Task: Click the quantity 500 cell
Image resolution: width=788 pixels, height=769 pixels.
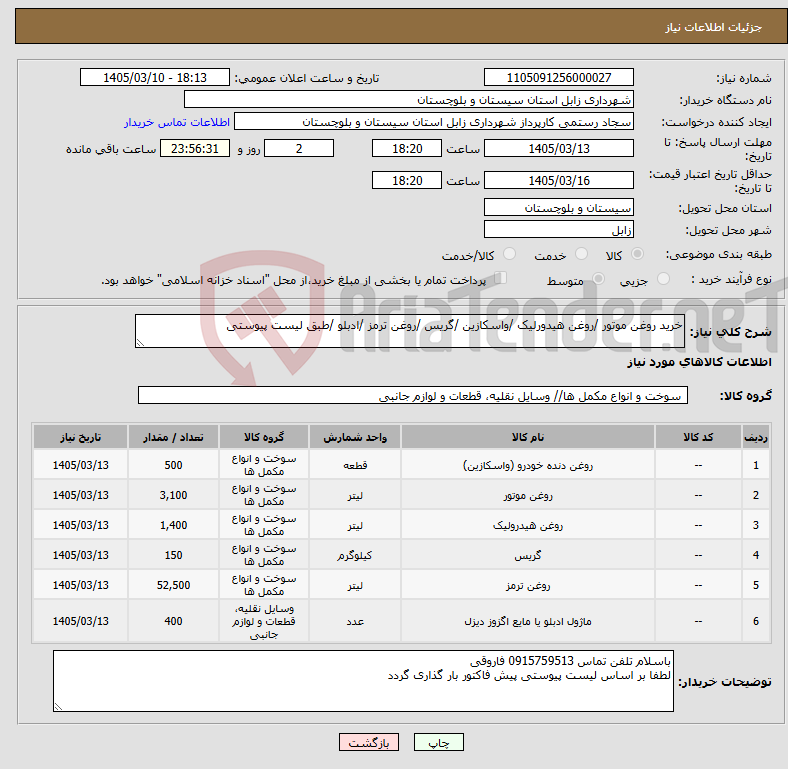Action: click(173, 465)
